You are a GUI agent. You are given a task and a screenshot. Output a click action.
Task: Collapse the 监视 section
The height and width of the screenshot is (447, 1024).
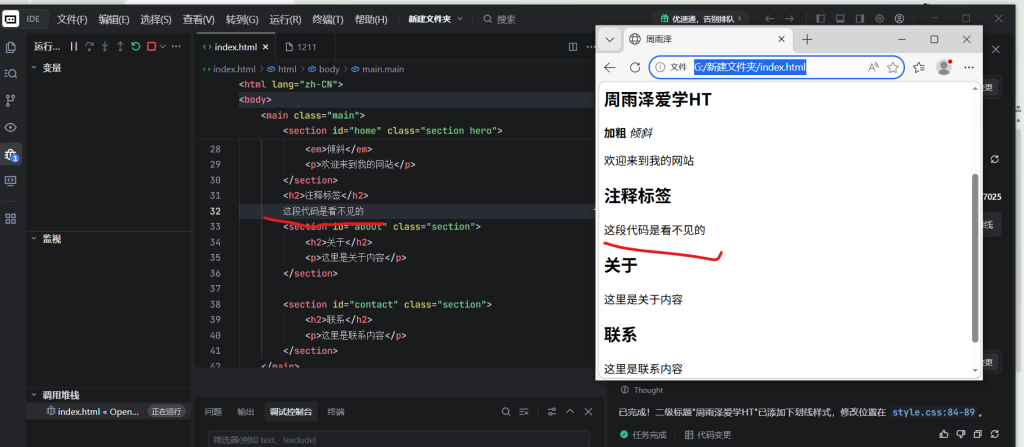point(34,239)
